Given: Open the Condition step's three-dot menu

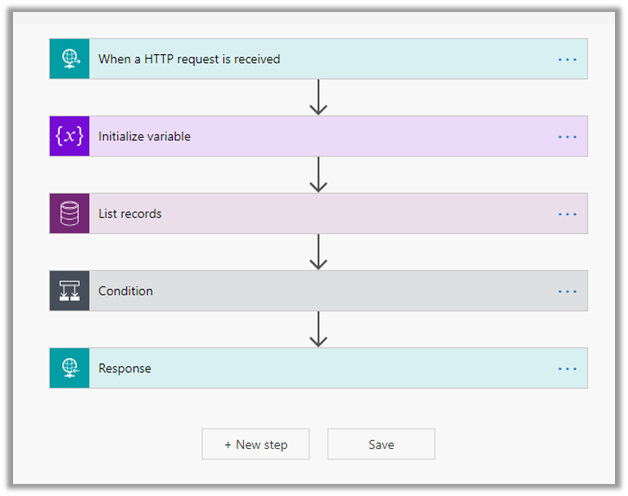Looking at the screenshot, I should (567, 291).
